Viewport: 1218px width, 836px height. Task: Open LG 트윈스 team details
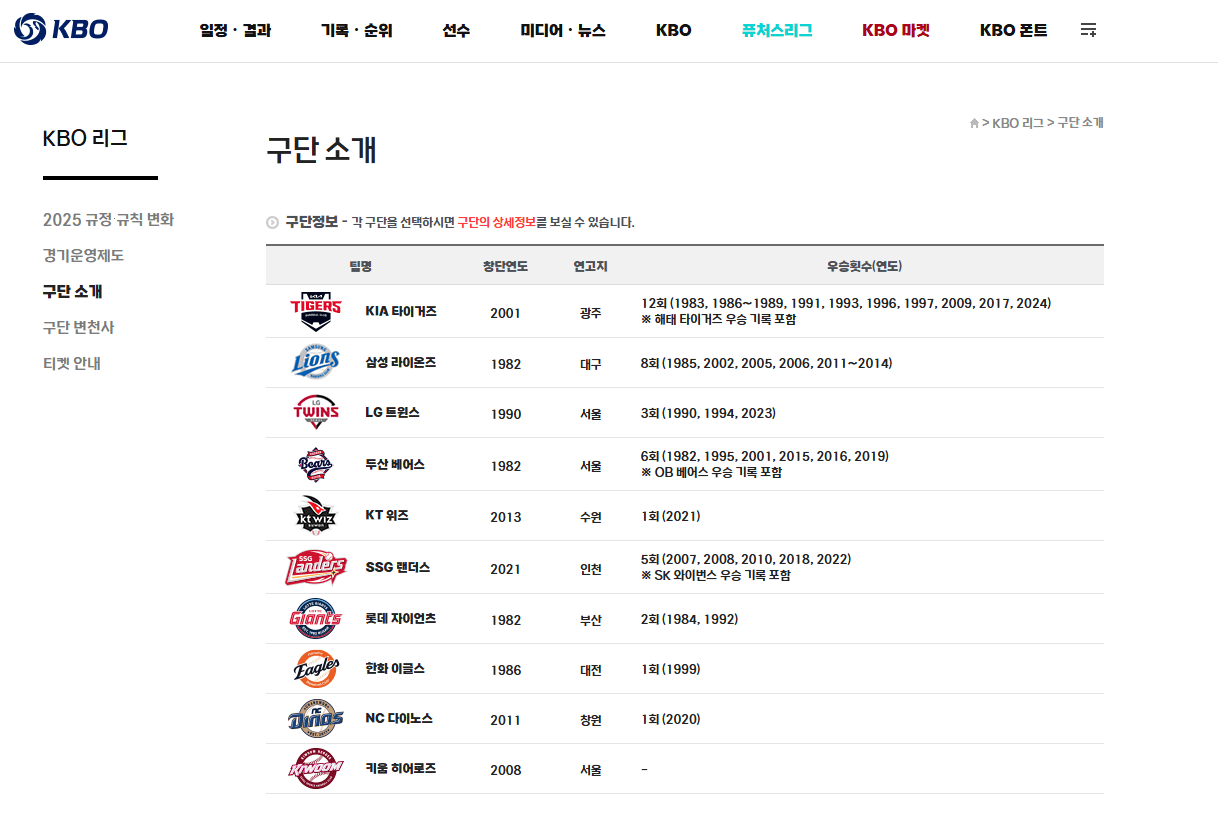pos(393,412)
